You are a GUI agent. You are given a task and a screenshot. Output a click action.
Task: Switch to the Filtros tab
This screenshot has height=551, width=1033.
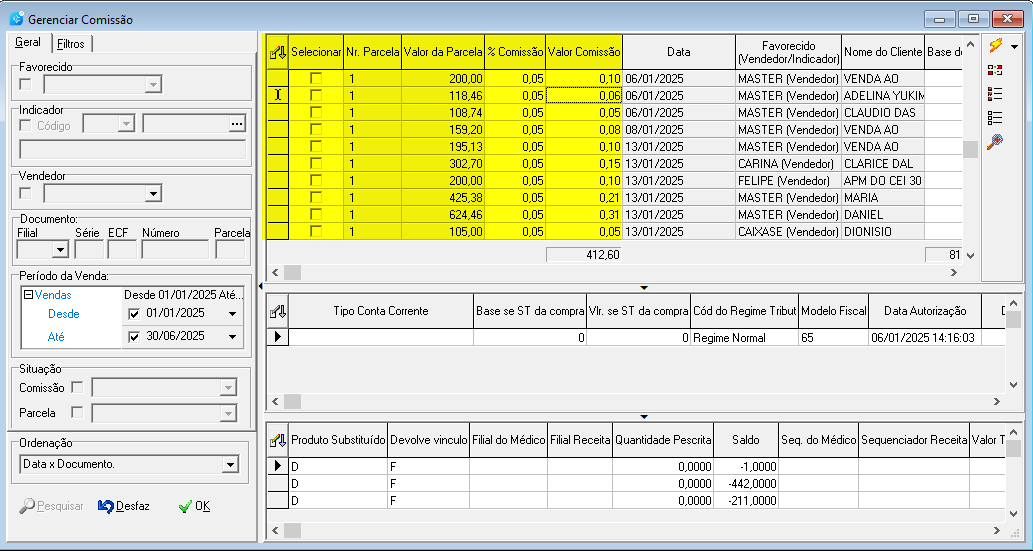(x=70, y=44)
